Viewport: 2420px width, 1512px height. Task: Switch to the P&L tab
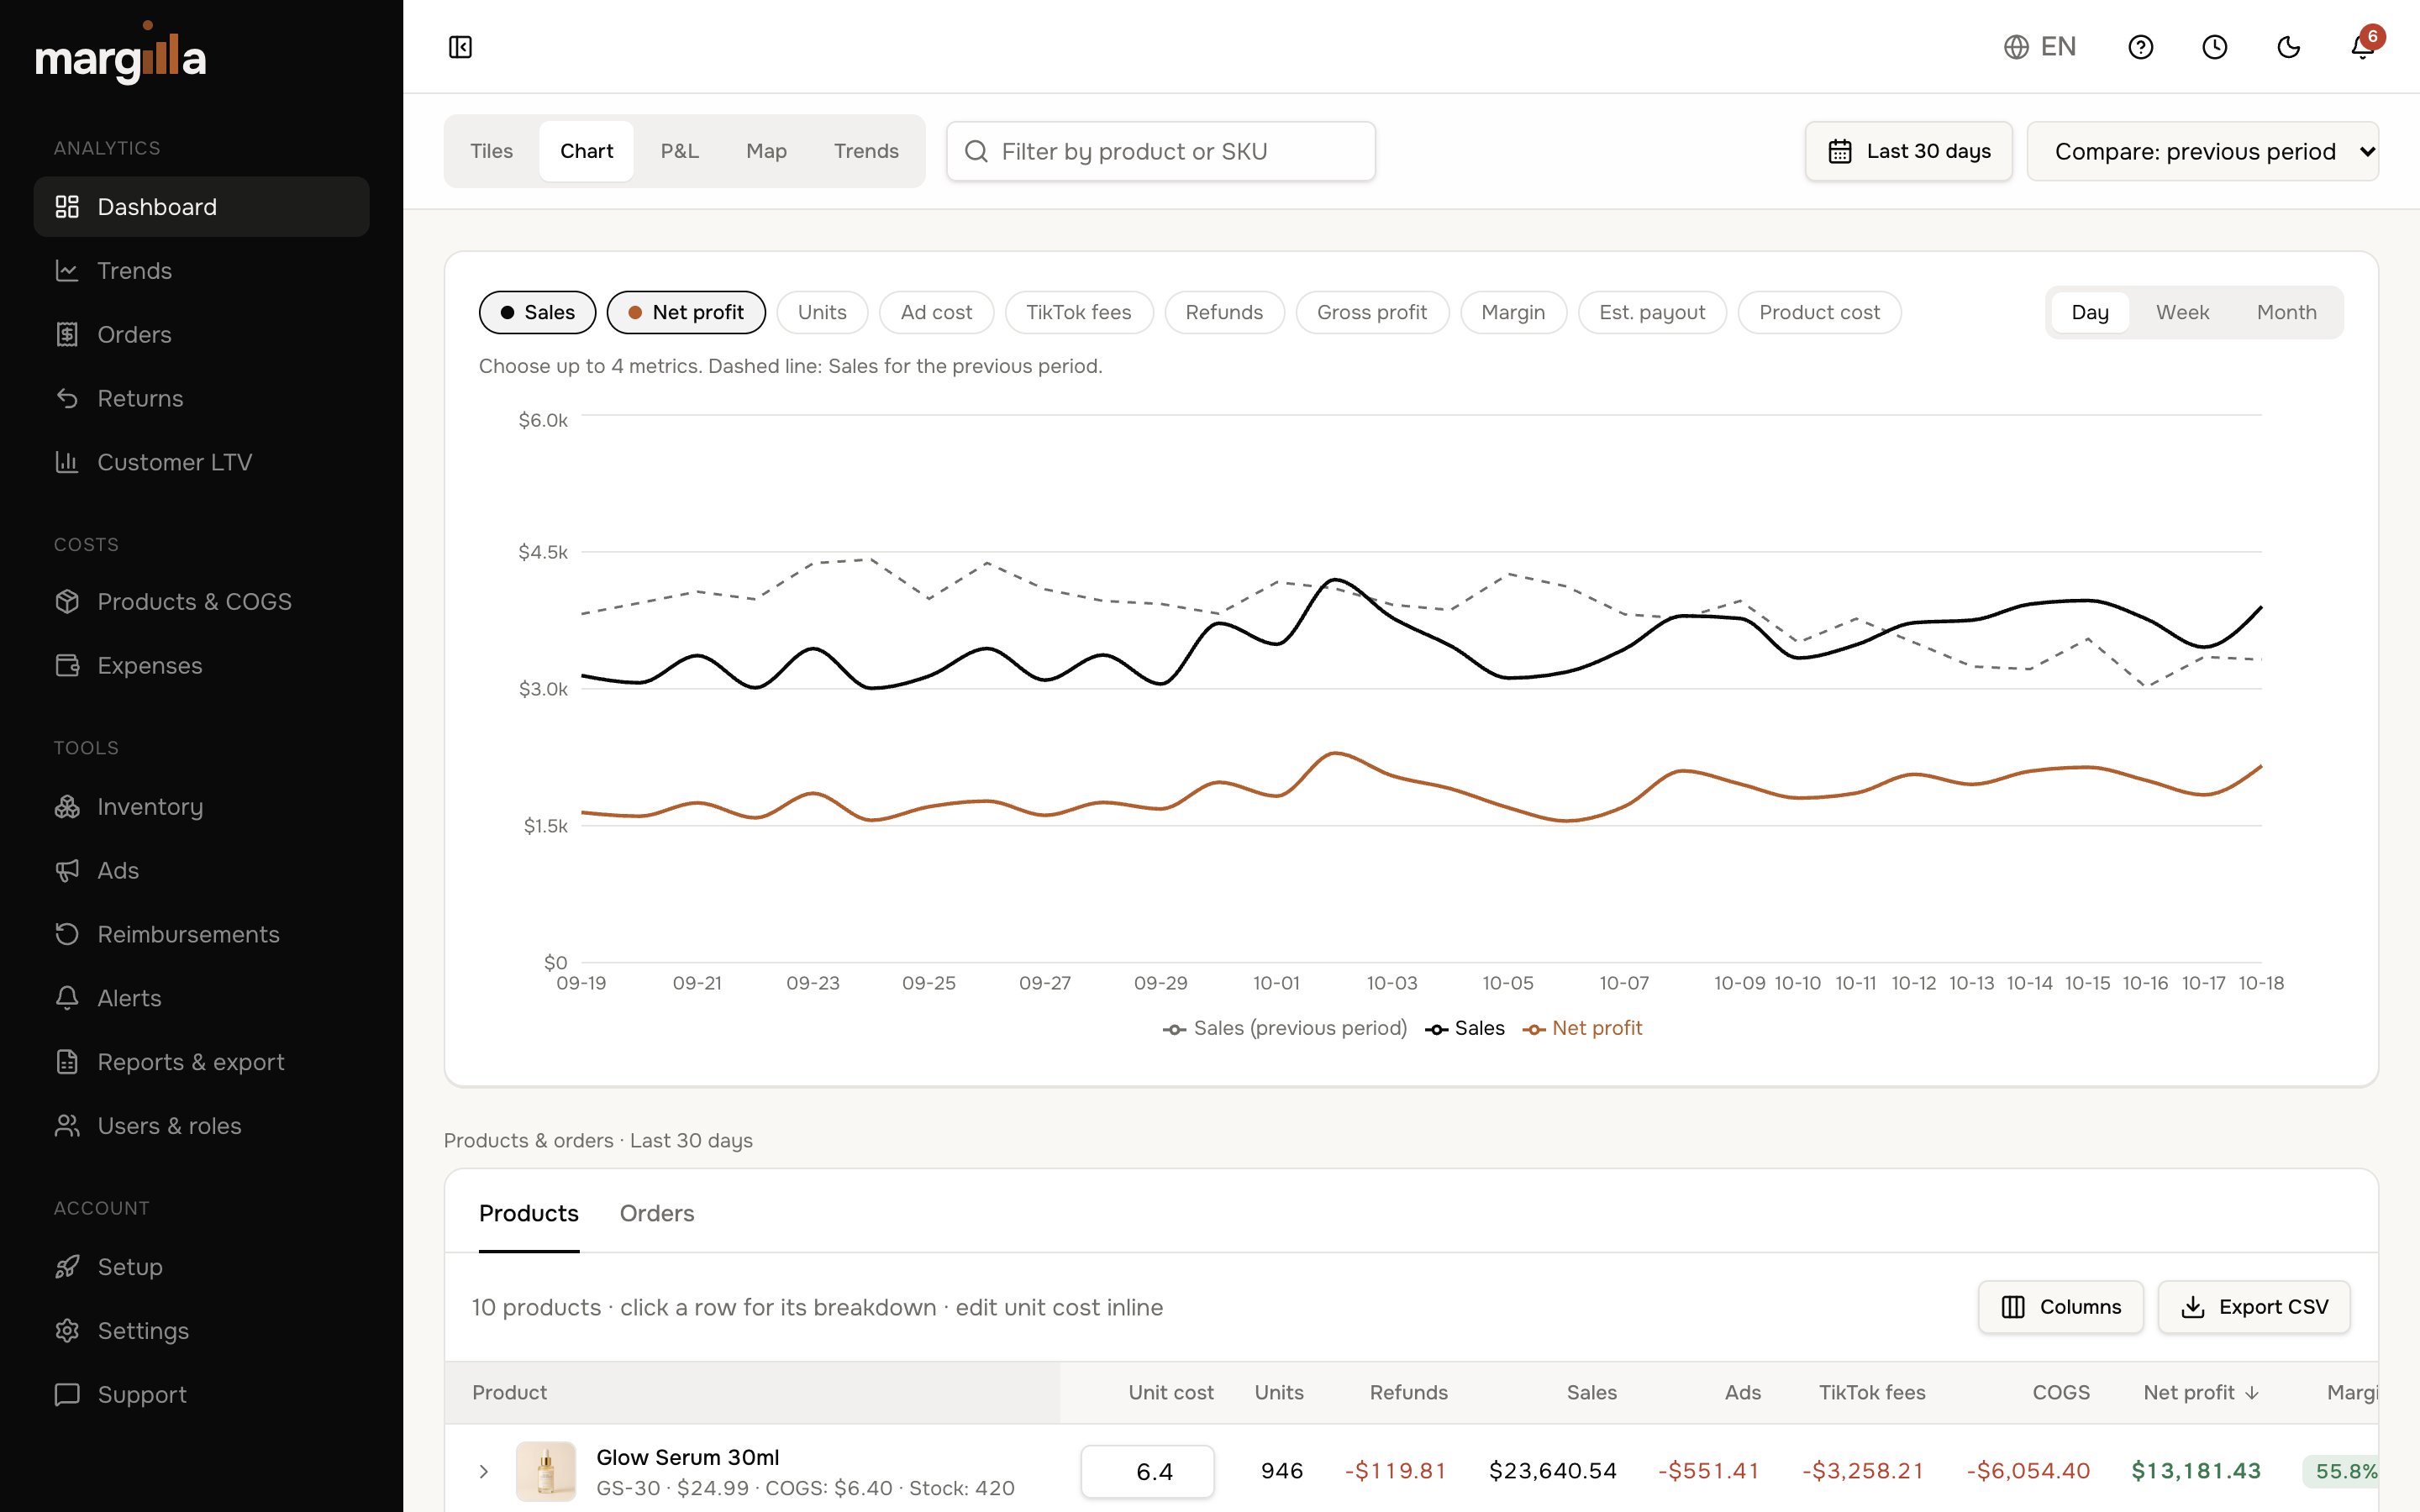coord(679,151)
